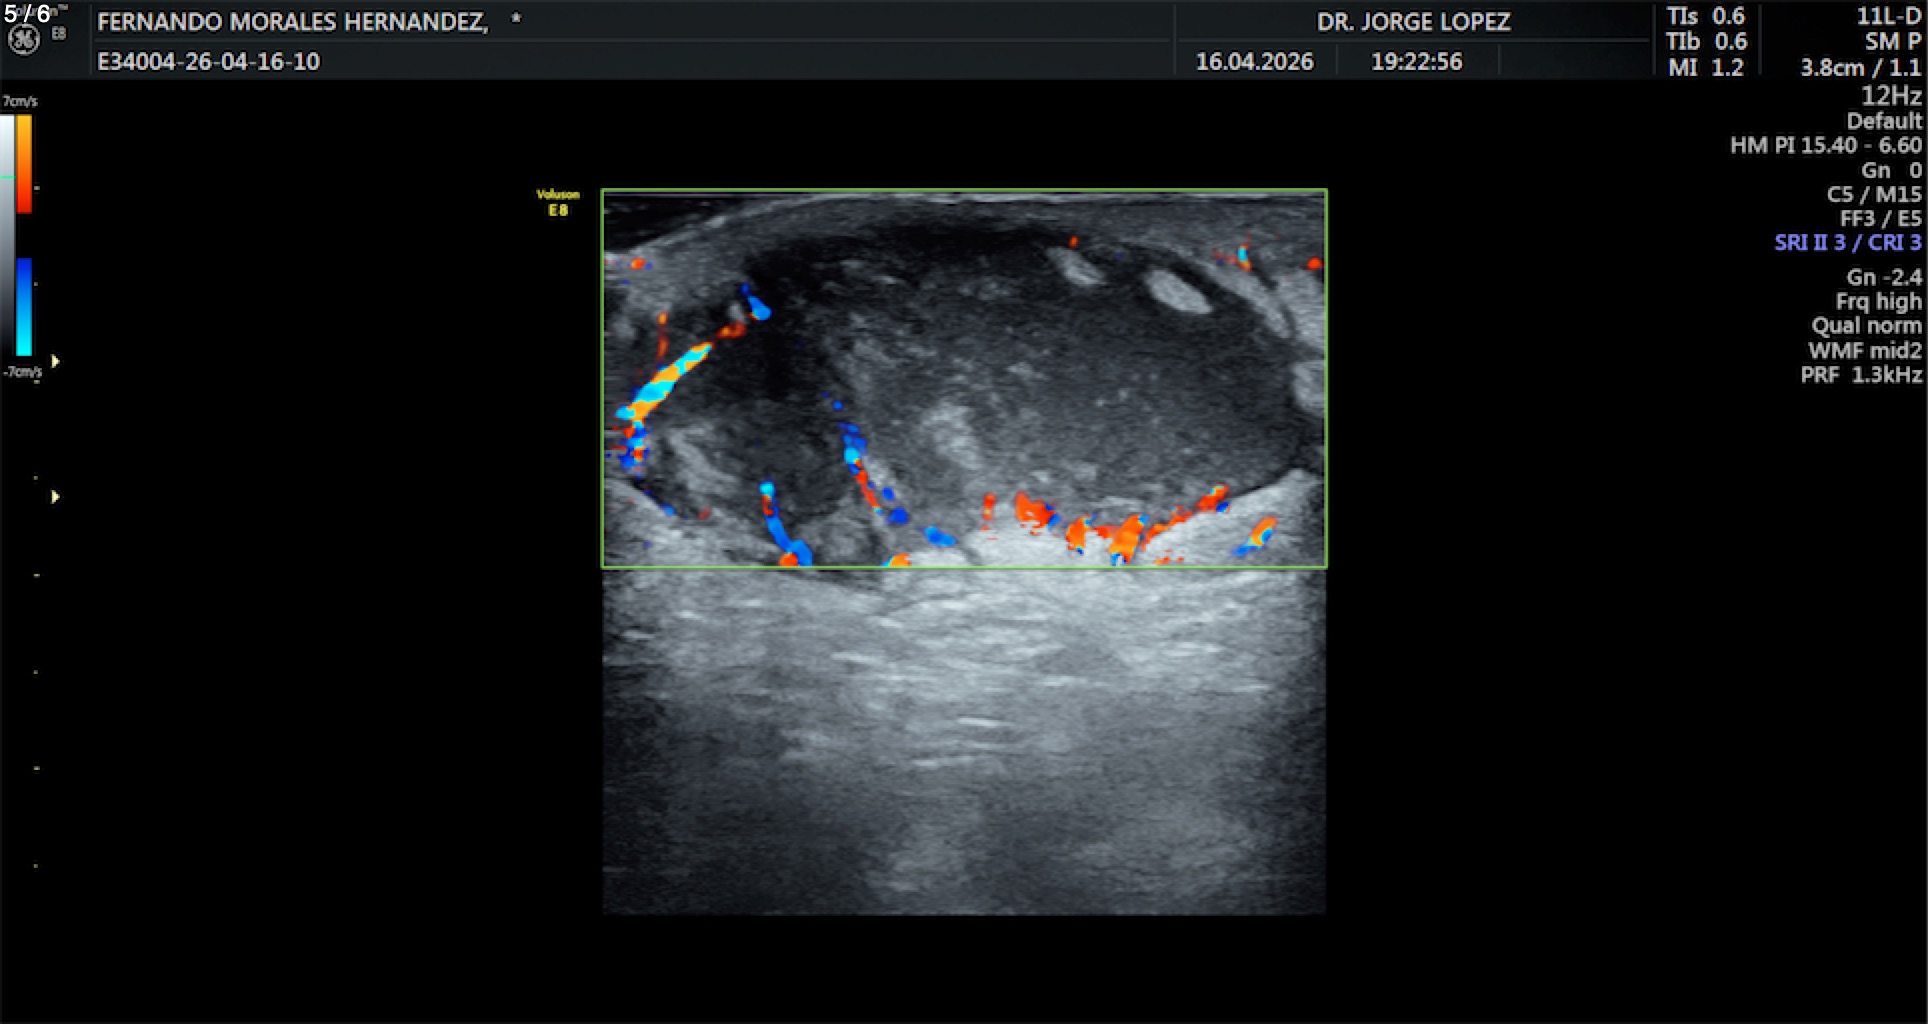Image resolution: width=1928 pixels, height=1024 pixels.
Task: Click the yellow Voluson E8 label
Action: pos(558,202)
